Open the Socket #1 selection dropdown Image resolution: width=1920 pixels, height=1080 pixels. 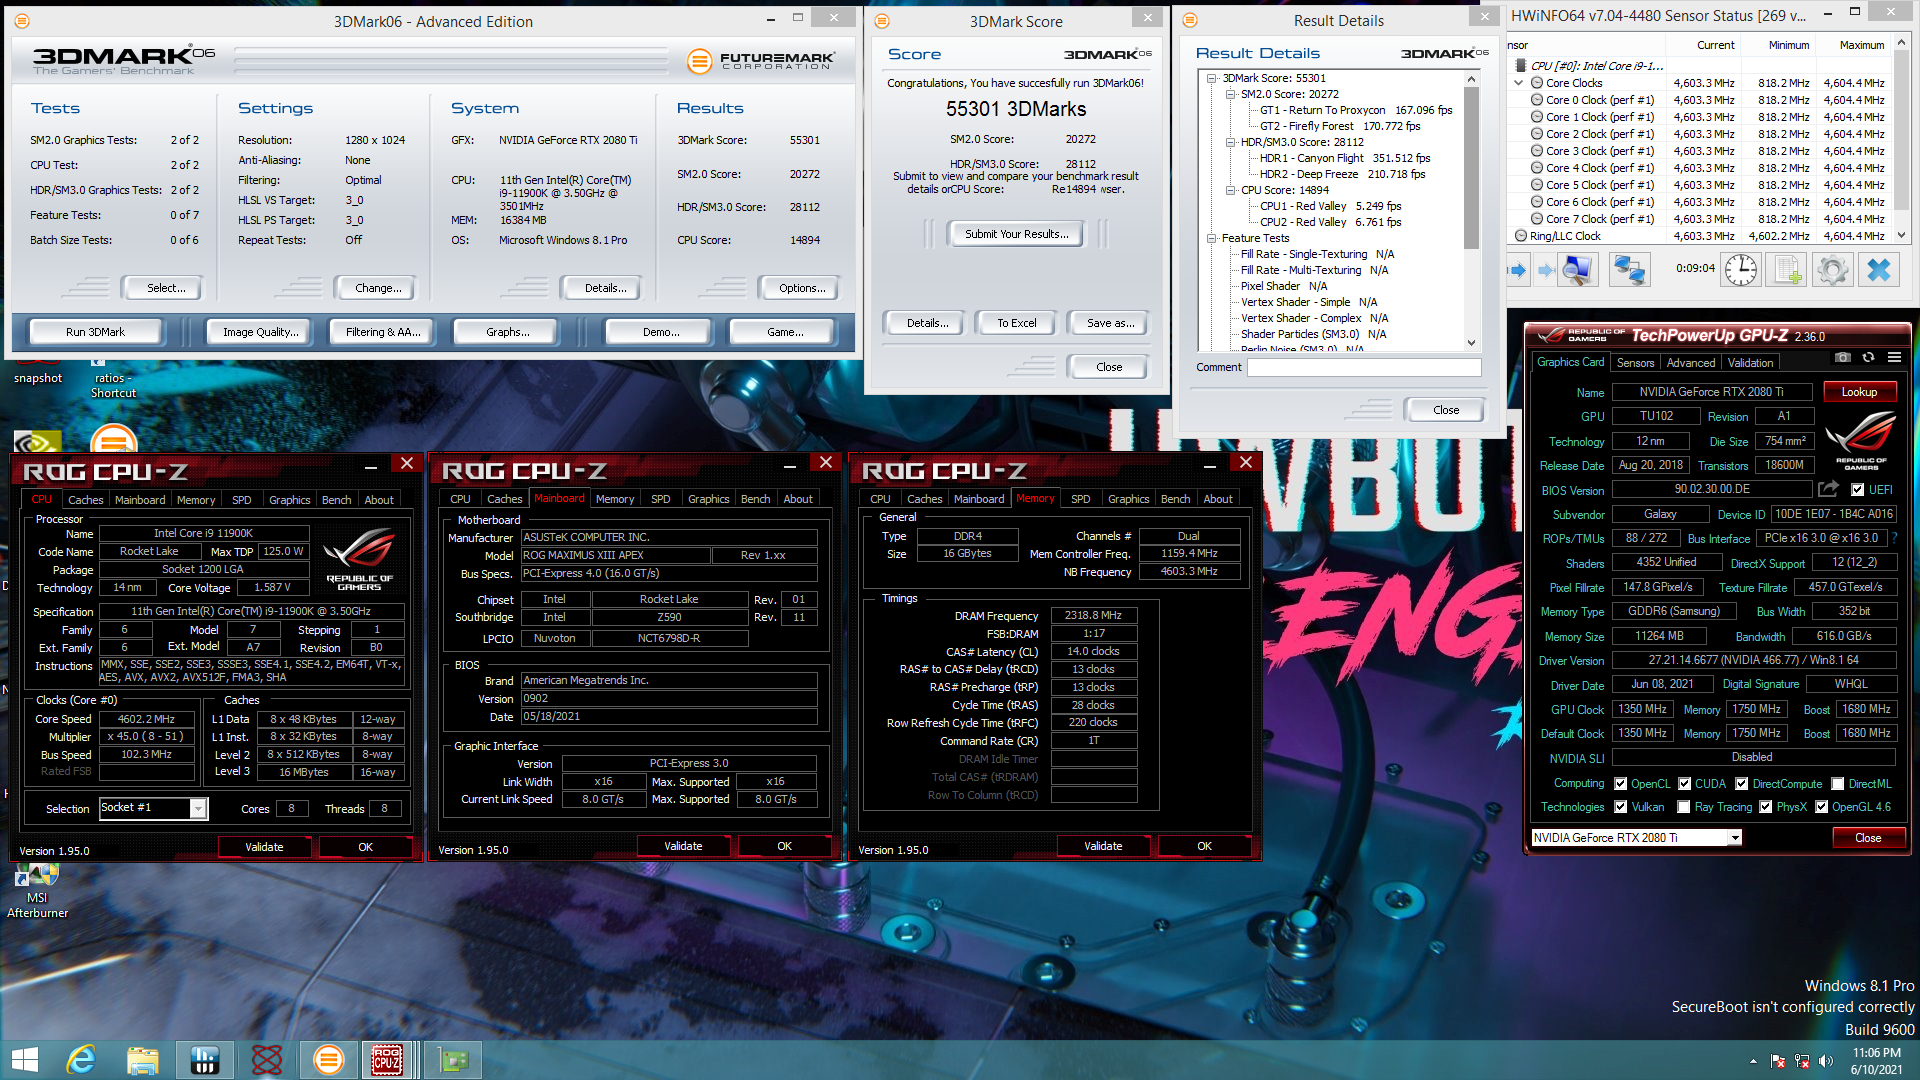[x=198, y=808]
